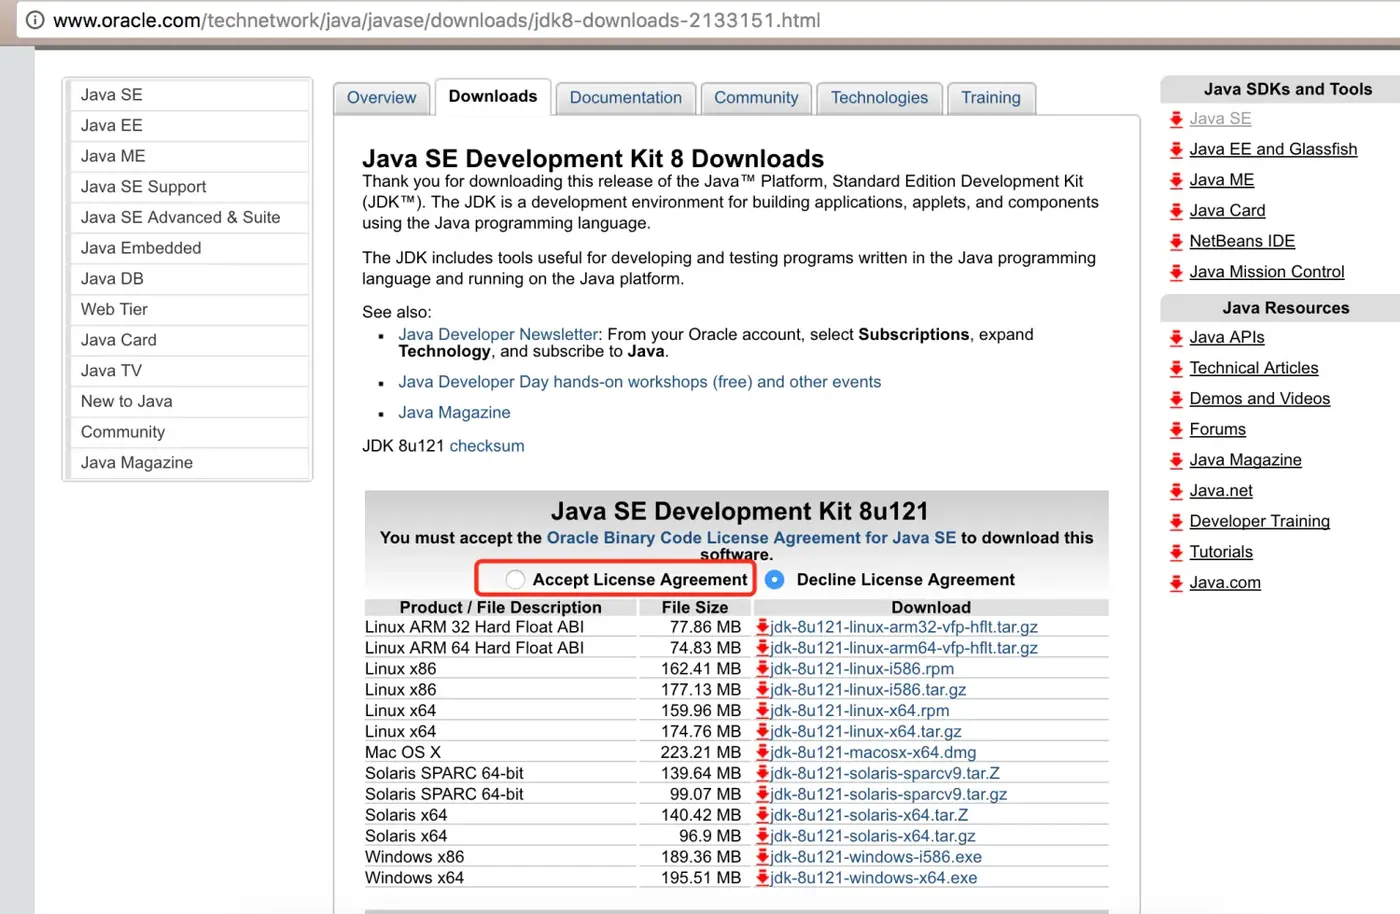Open Java SE Support sidebar item
1400x914 pixels.
click(188, 187)
